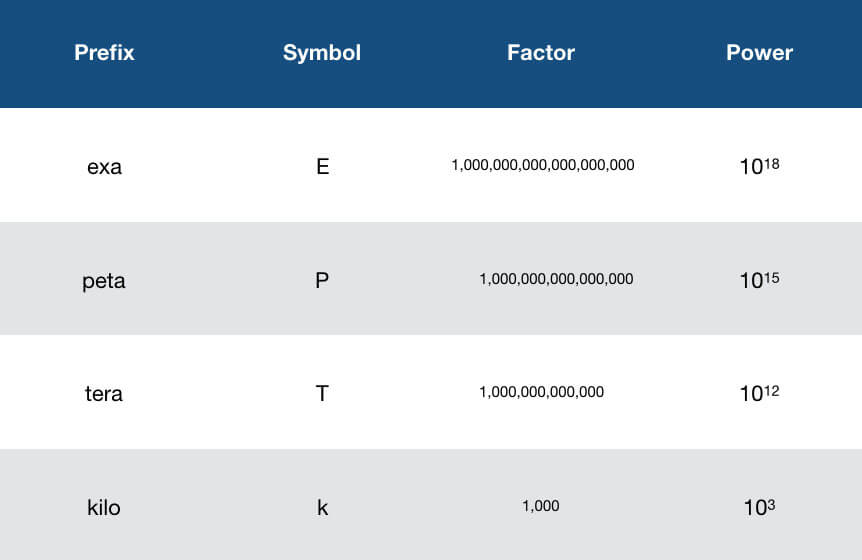Select the tera factor 1,000,000,000,000
Viewport: 862px width, 560px height.
tap(541, 392)
